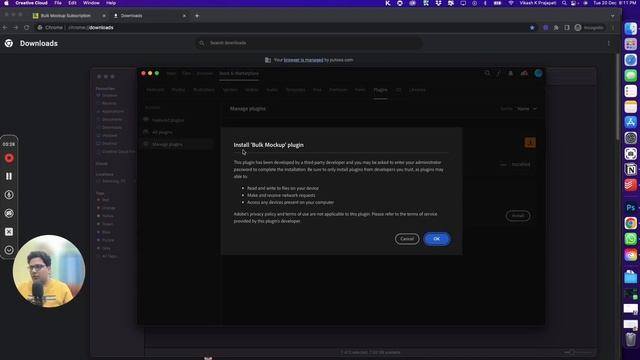
Task: Open a new Chrome tab
Action: [197, 16]
